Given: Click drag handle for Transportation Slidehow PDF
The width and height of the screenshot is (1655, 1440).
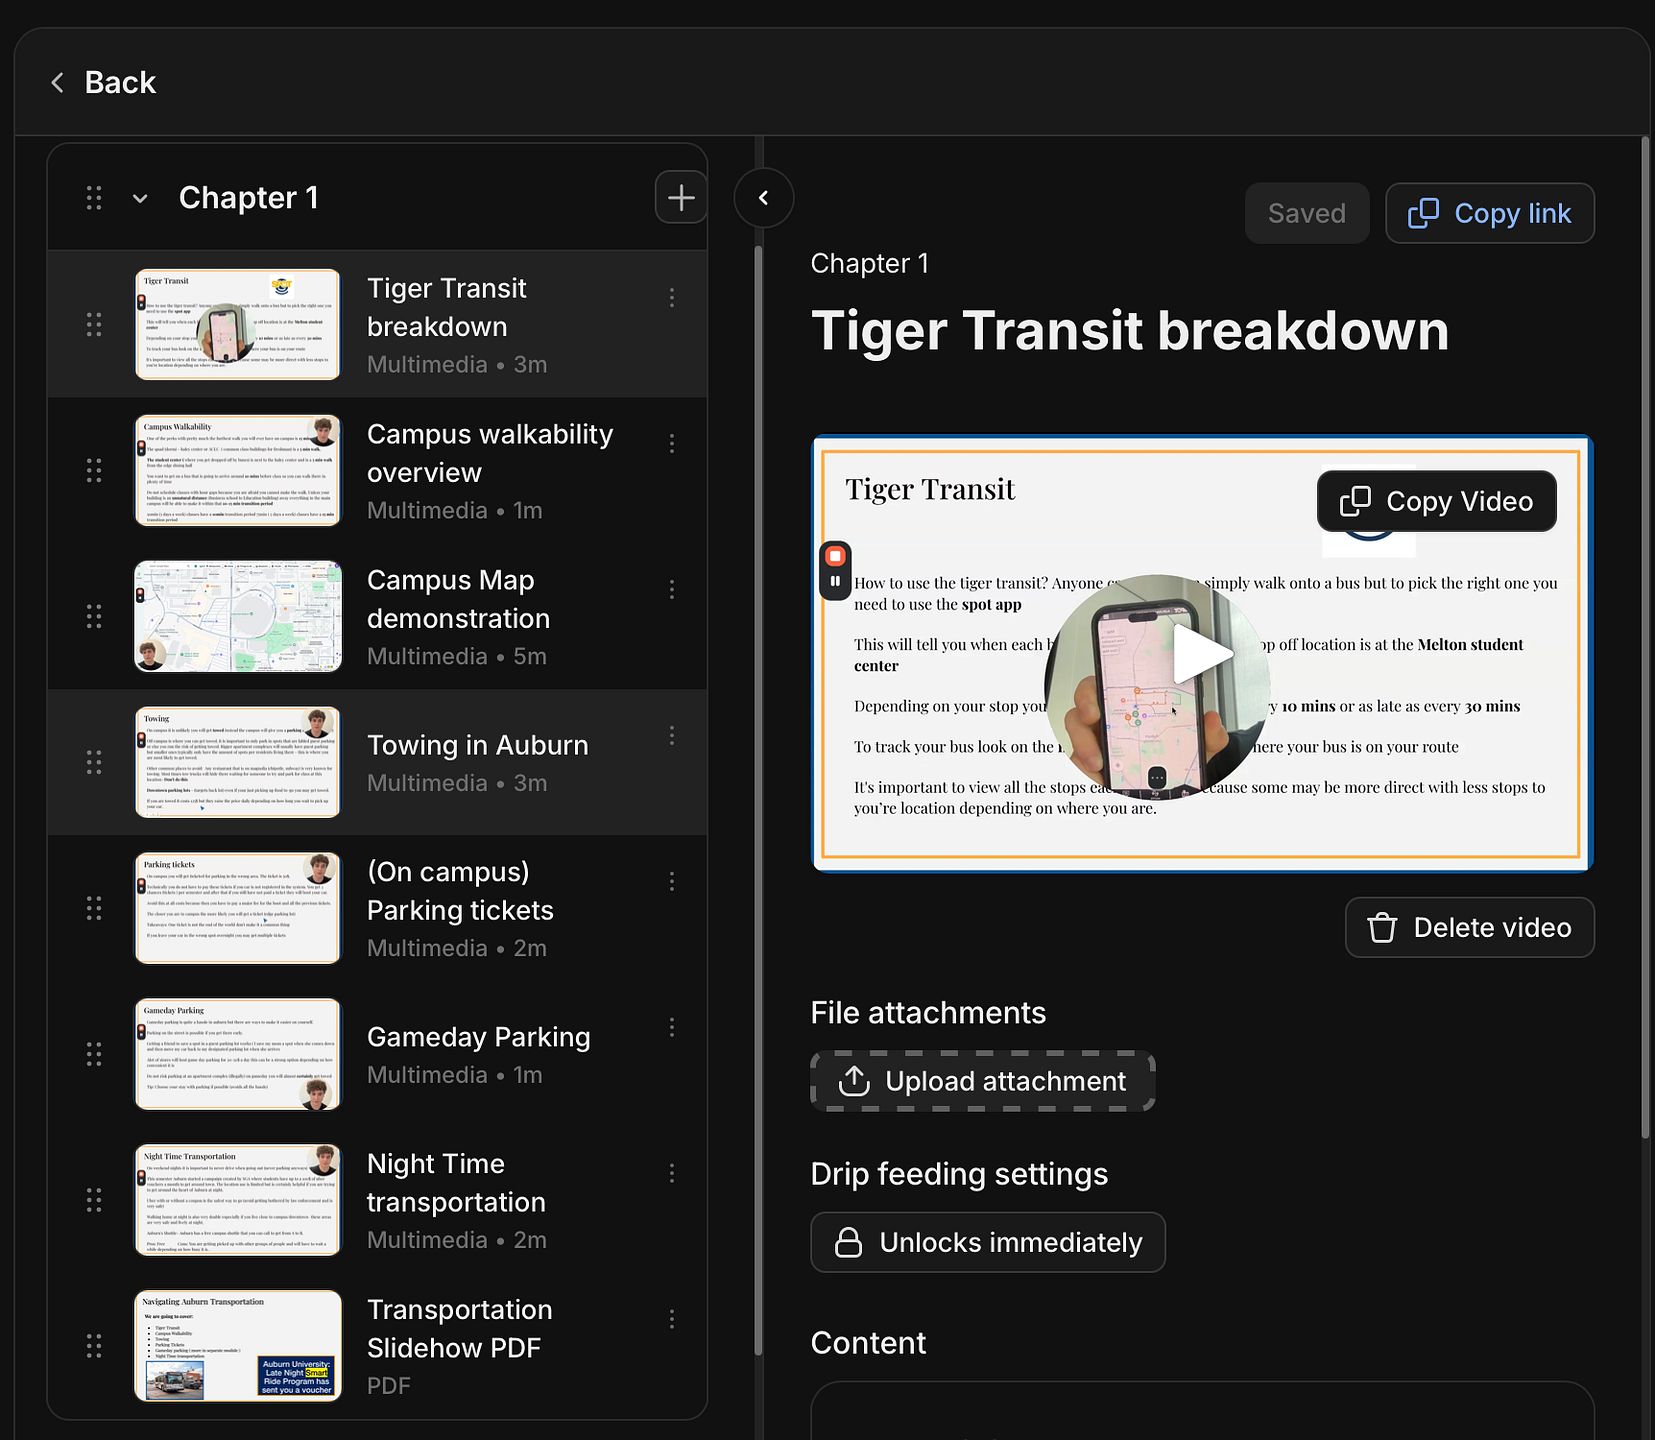Looking at the screenshot, I should (94, 1346).
